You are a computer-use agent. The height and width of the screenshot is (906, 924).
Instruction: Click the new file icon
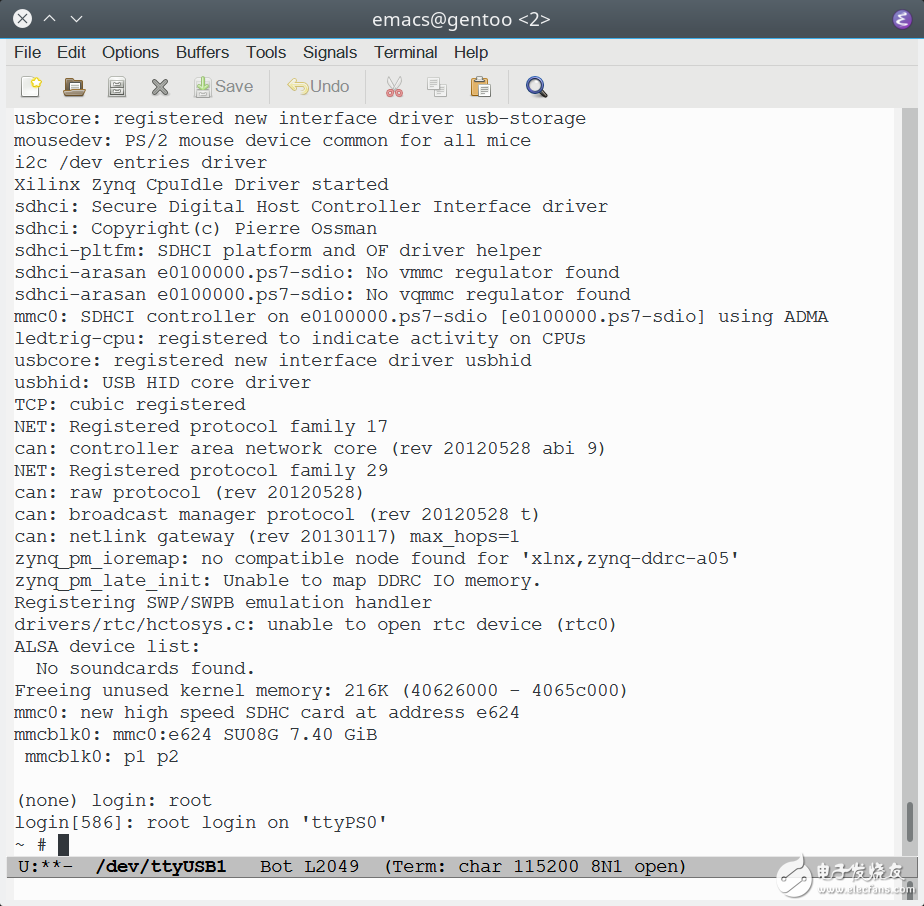pyautogui.click(x=30, y=87)
